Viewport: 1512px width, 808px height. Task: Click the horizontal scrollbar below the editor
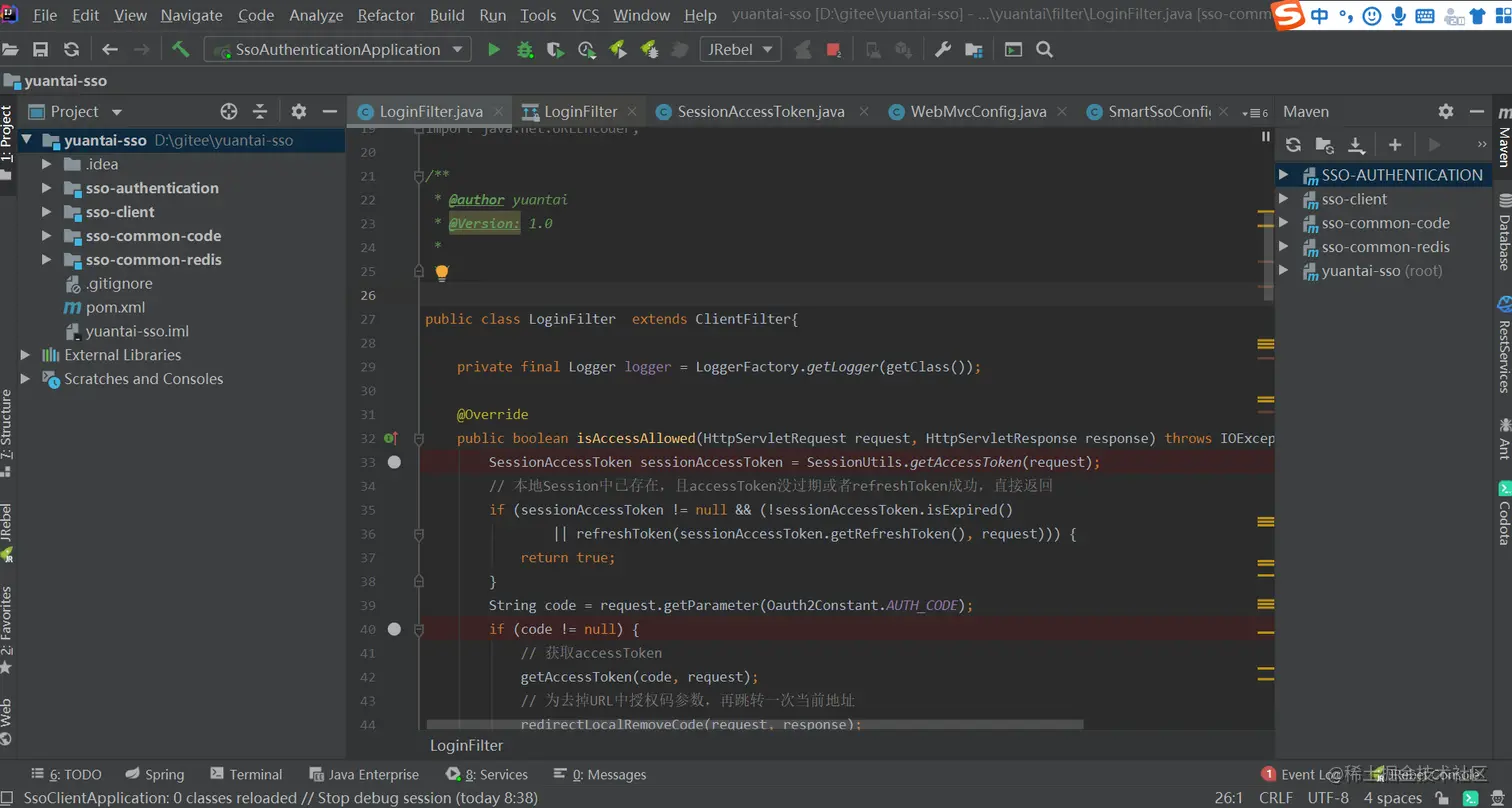pyautogui.click(x=754, y=723)
